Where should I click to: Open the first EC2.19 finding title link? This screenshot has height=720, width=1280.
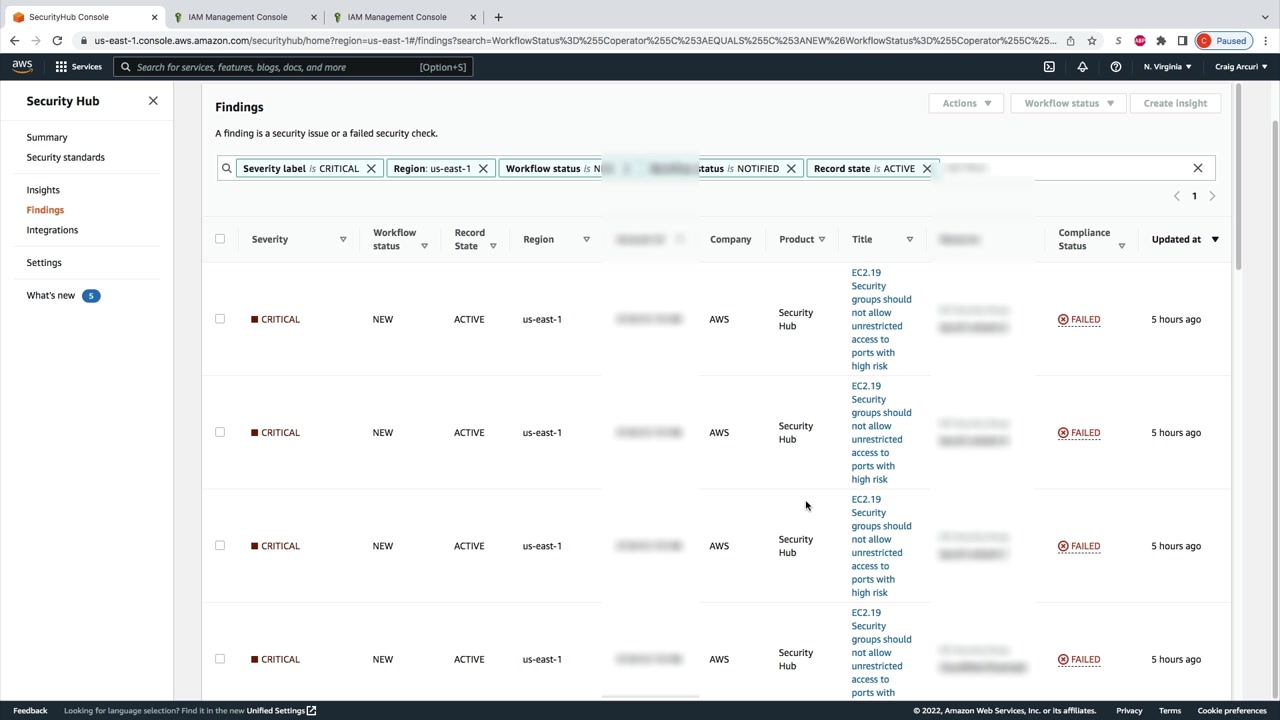(881, 319)
